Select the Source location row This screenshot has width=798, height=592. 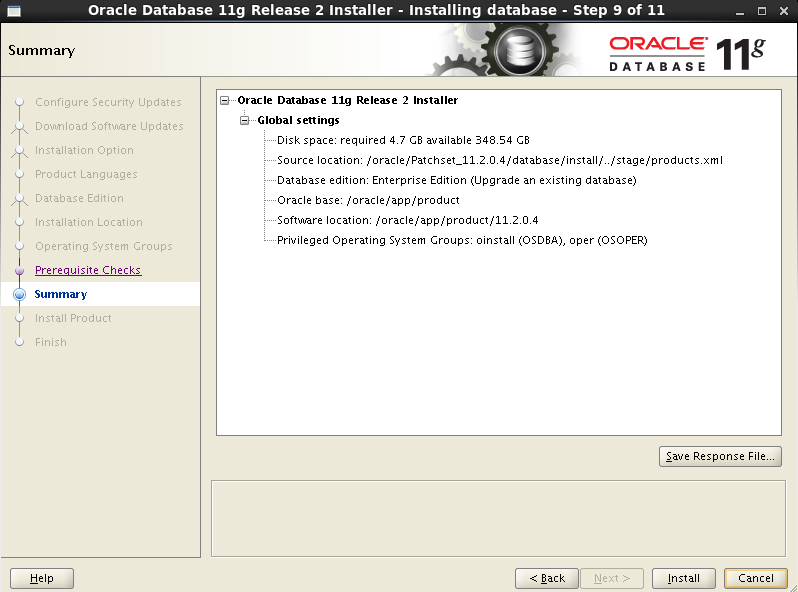pos(500,160)
